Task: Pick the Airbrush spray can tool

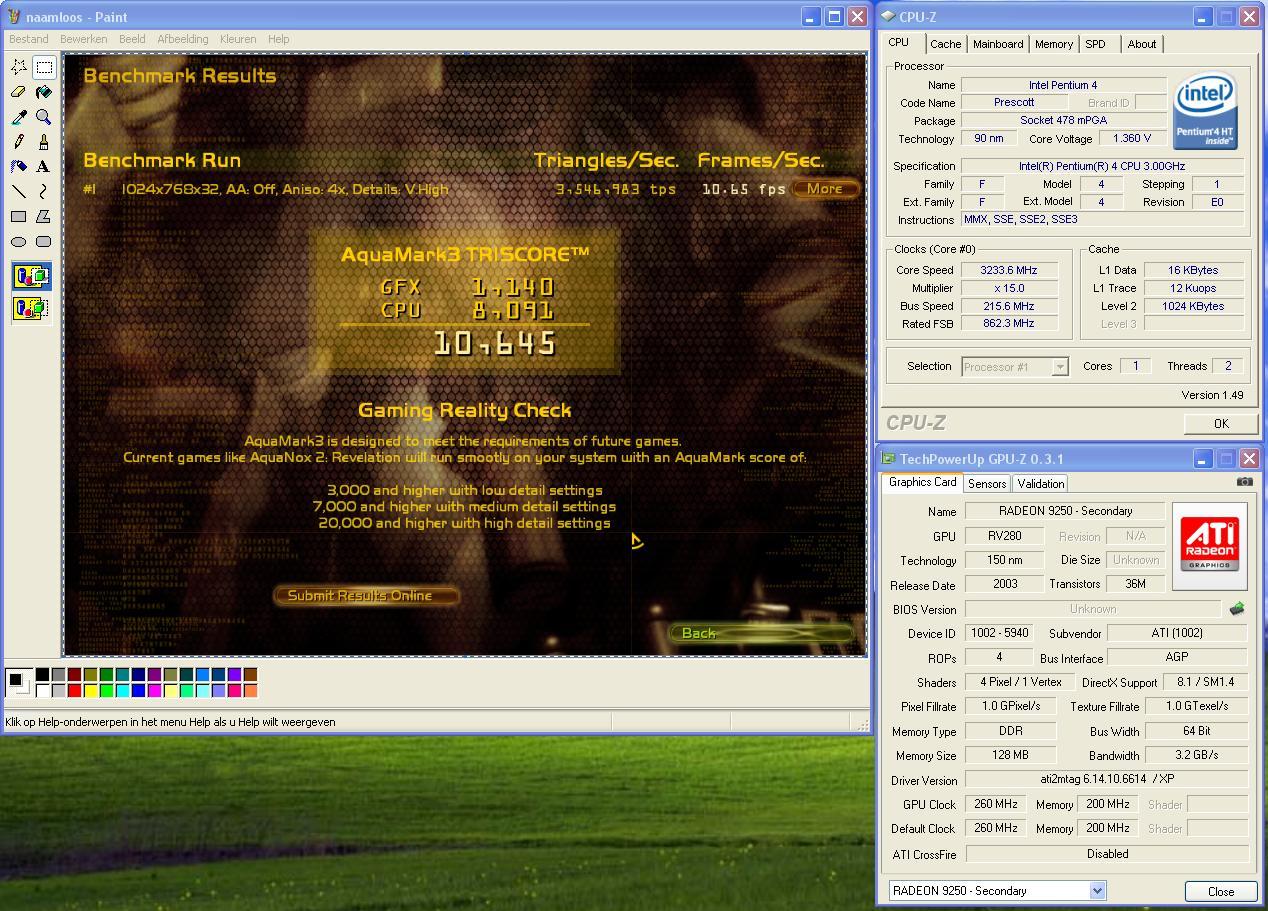Action: pyautogui.click(x=18, y=167)
